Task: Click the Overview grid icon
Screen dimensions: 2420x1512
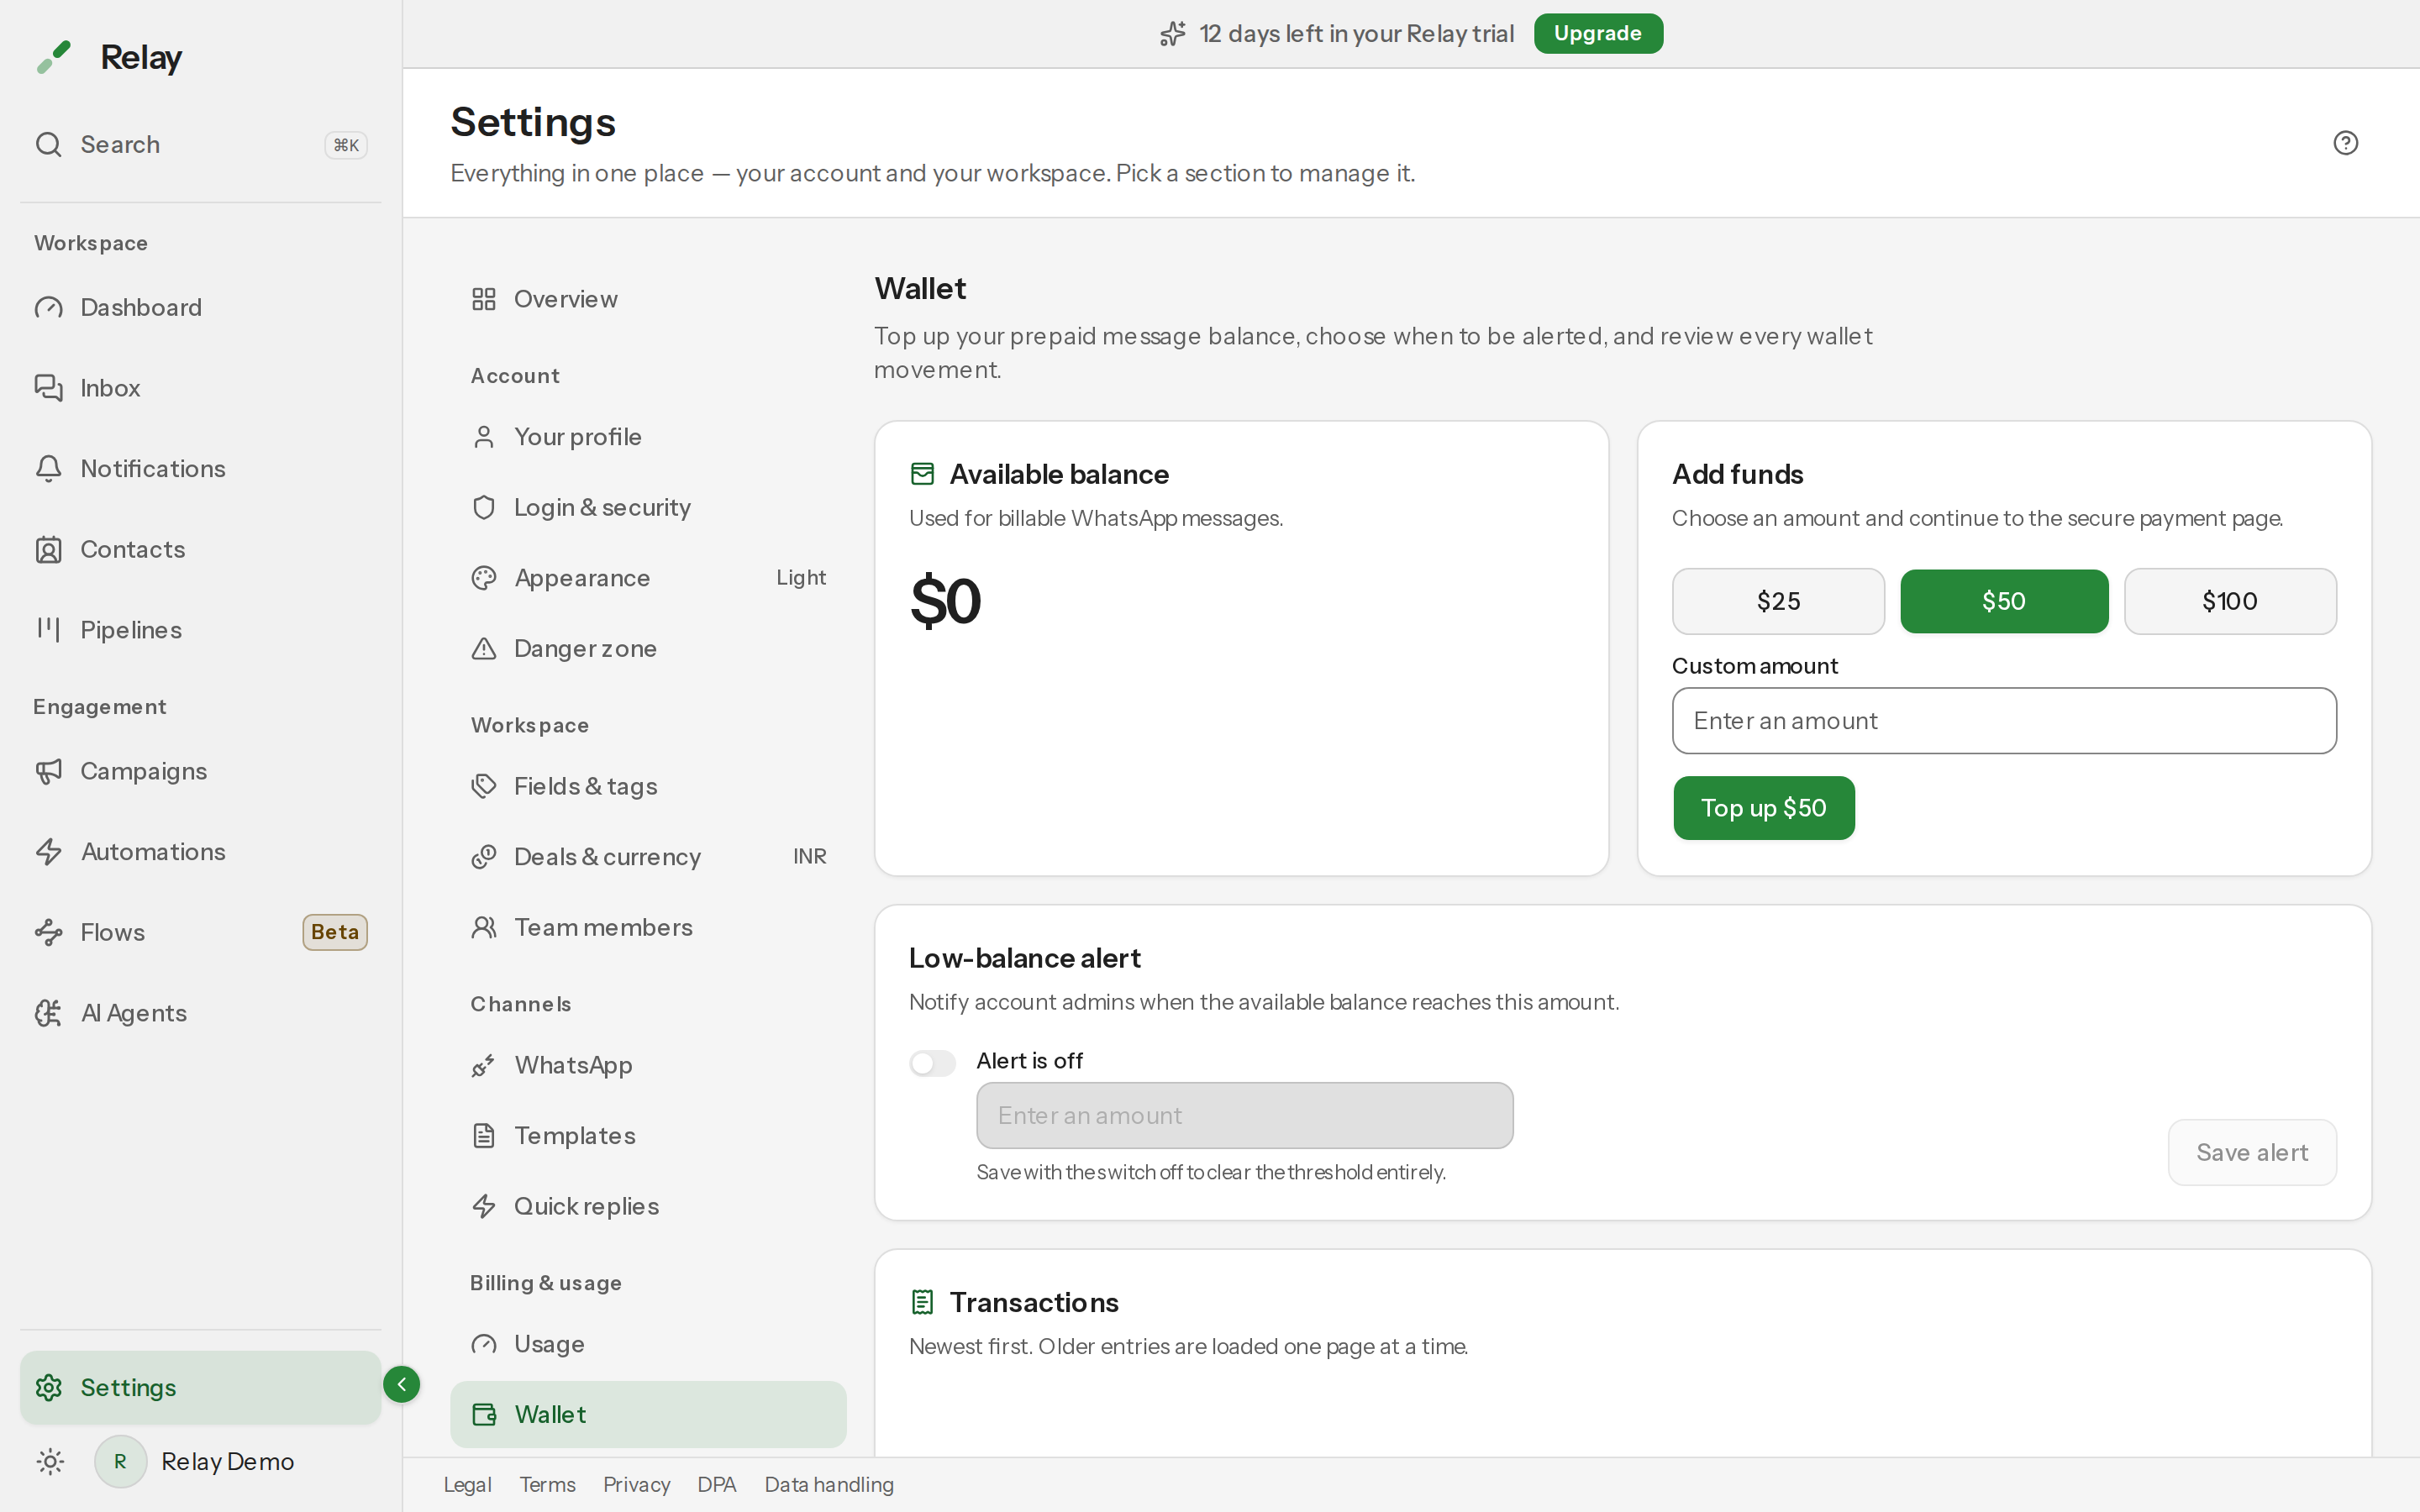Action: pos(484,299)
